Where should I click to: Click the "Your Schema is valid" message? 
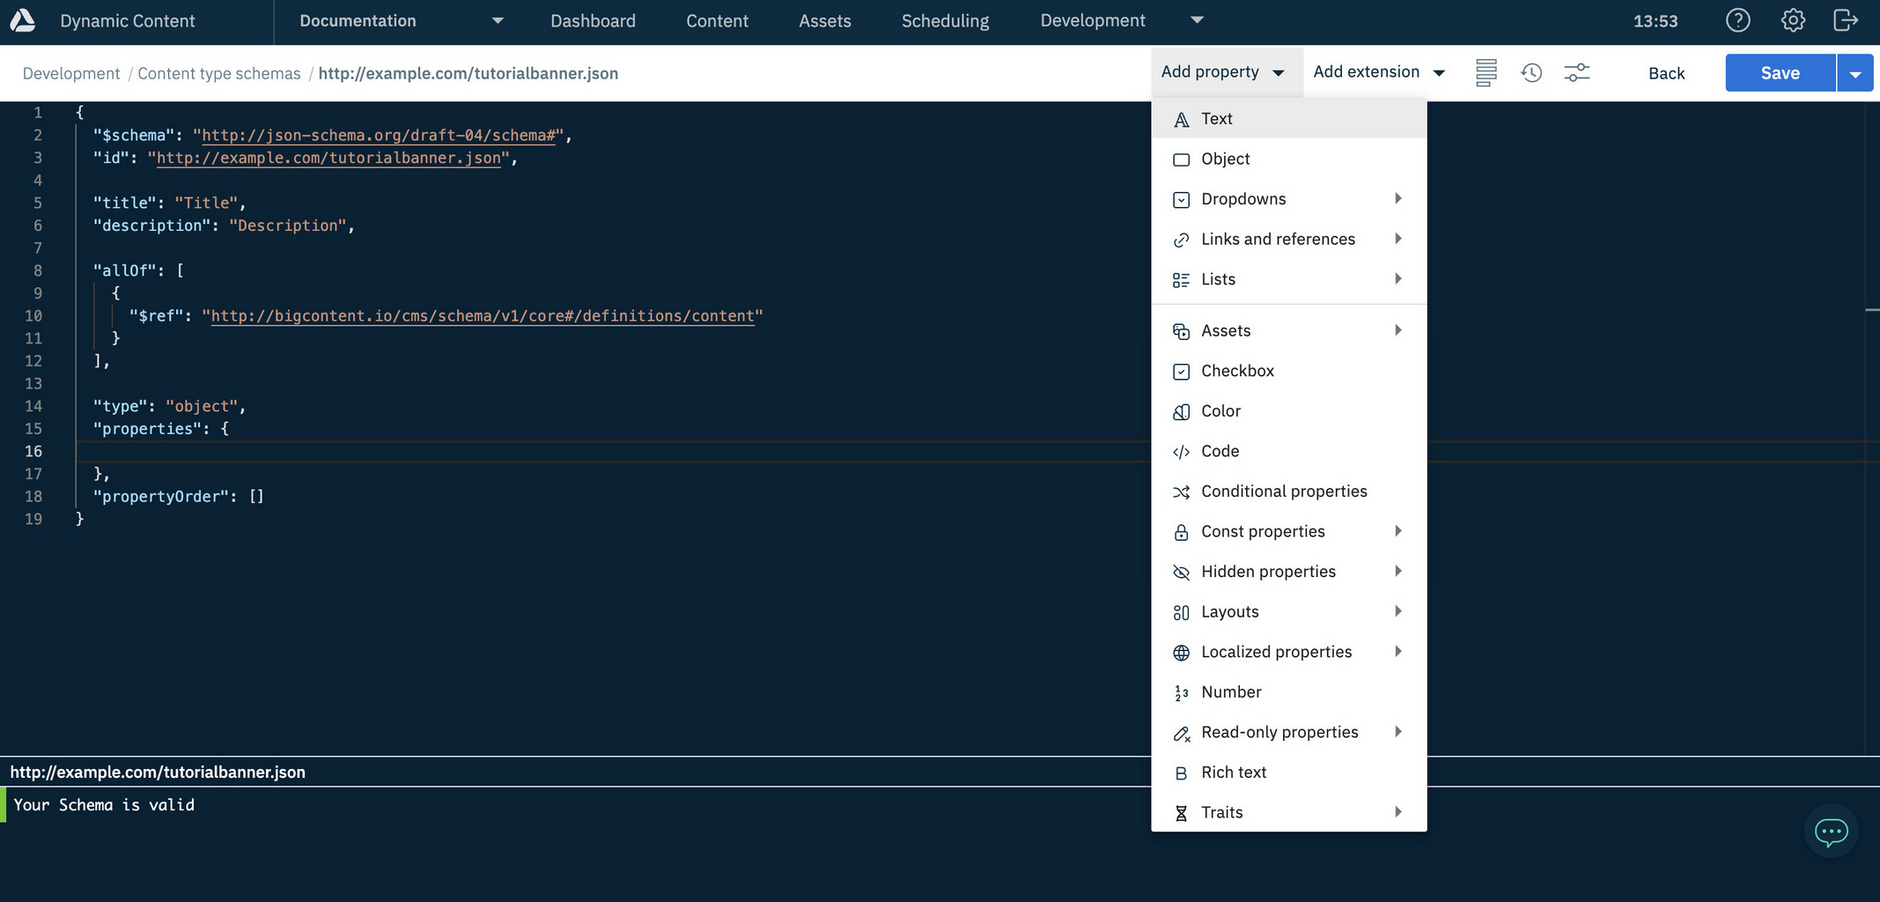tap(104, 805)
